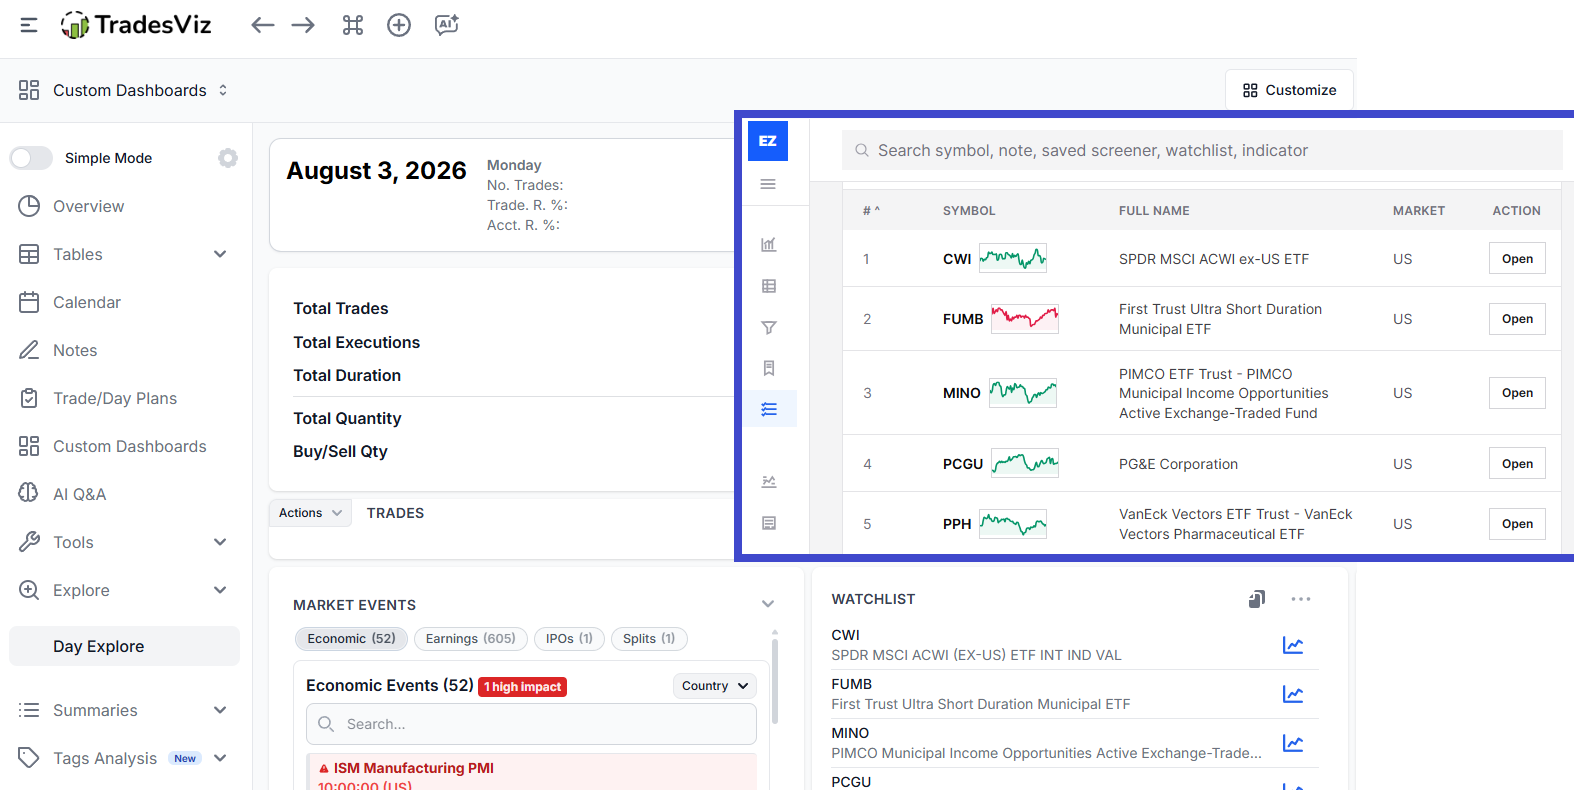Click the TradesViz logo

(x=136, y=25)
